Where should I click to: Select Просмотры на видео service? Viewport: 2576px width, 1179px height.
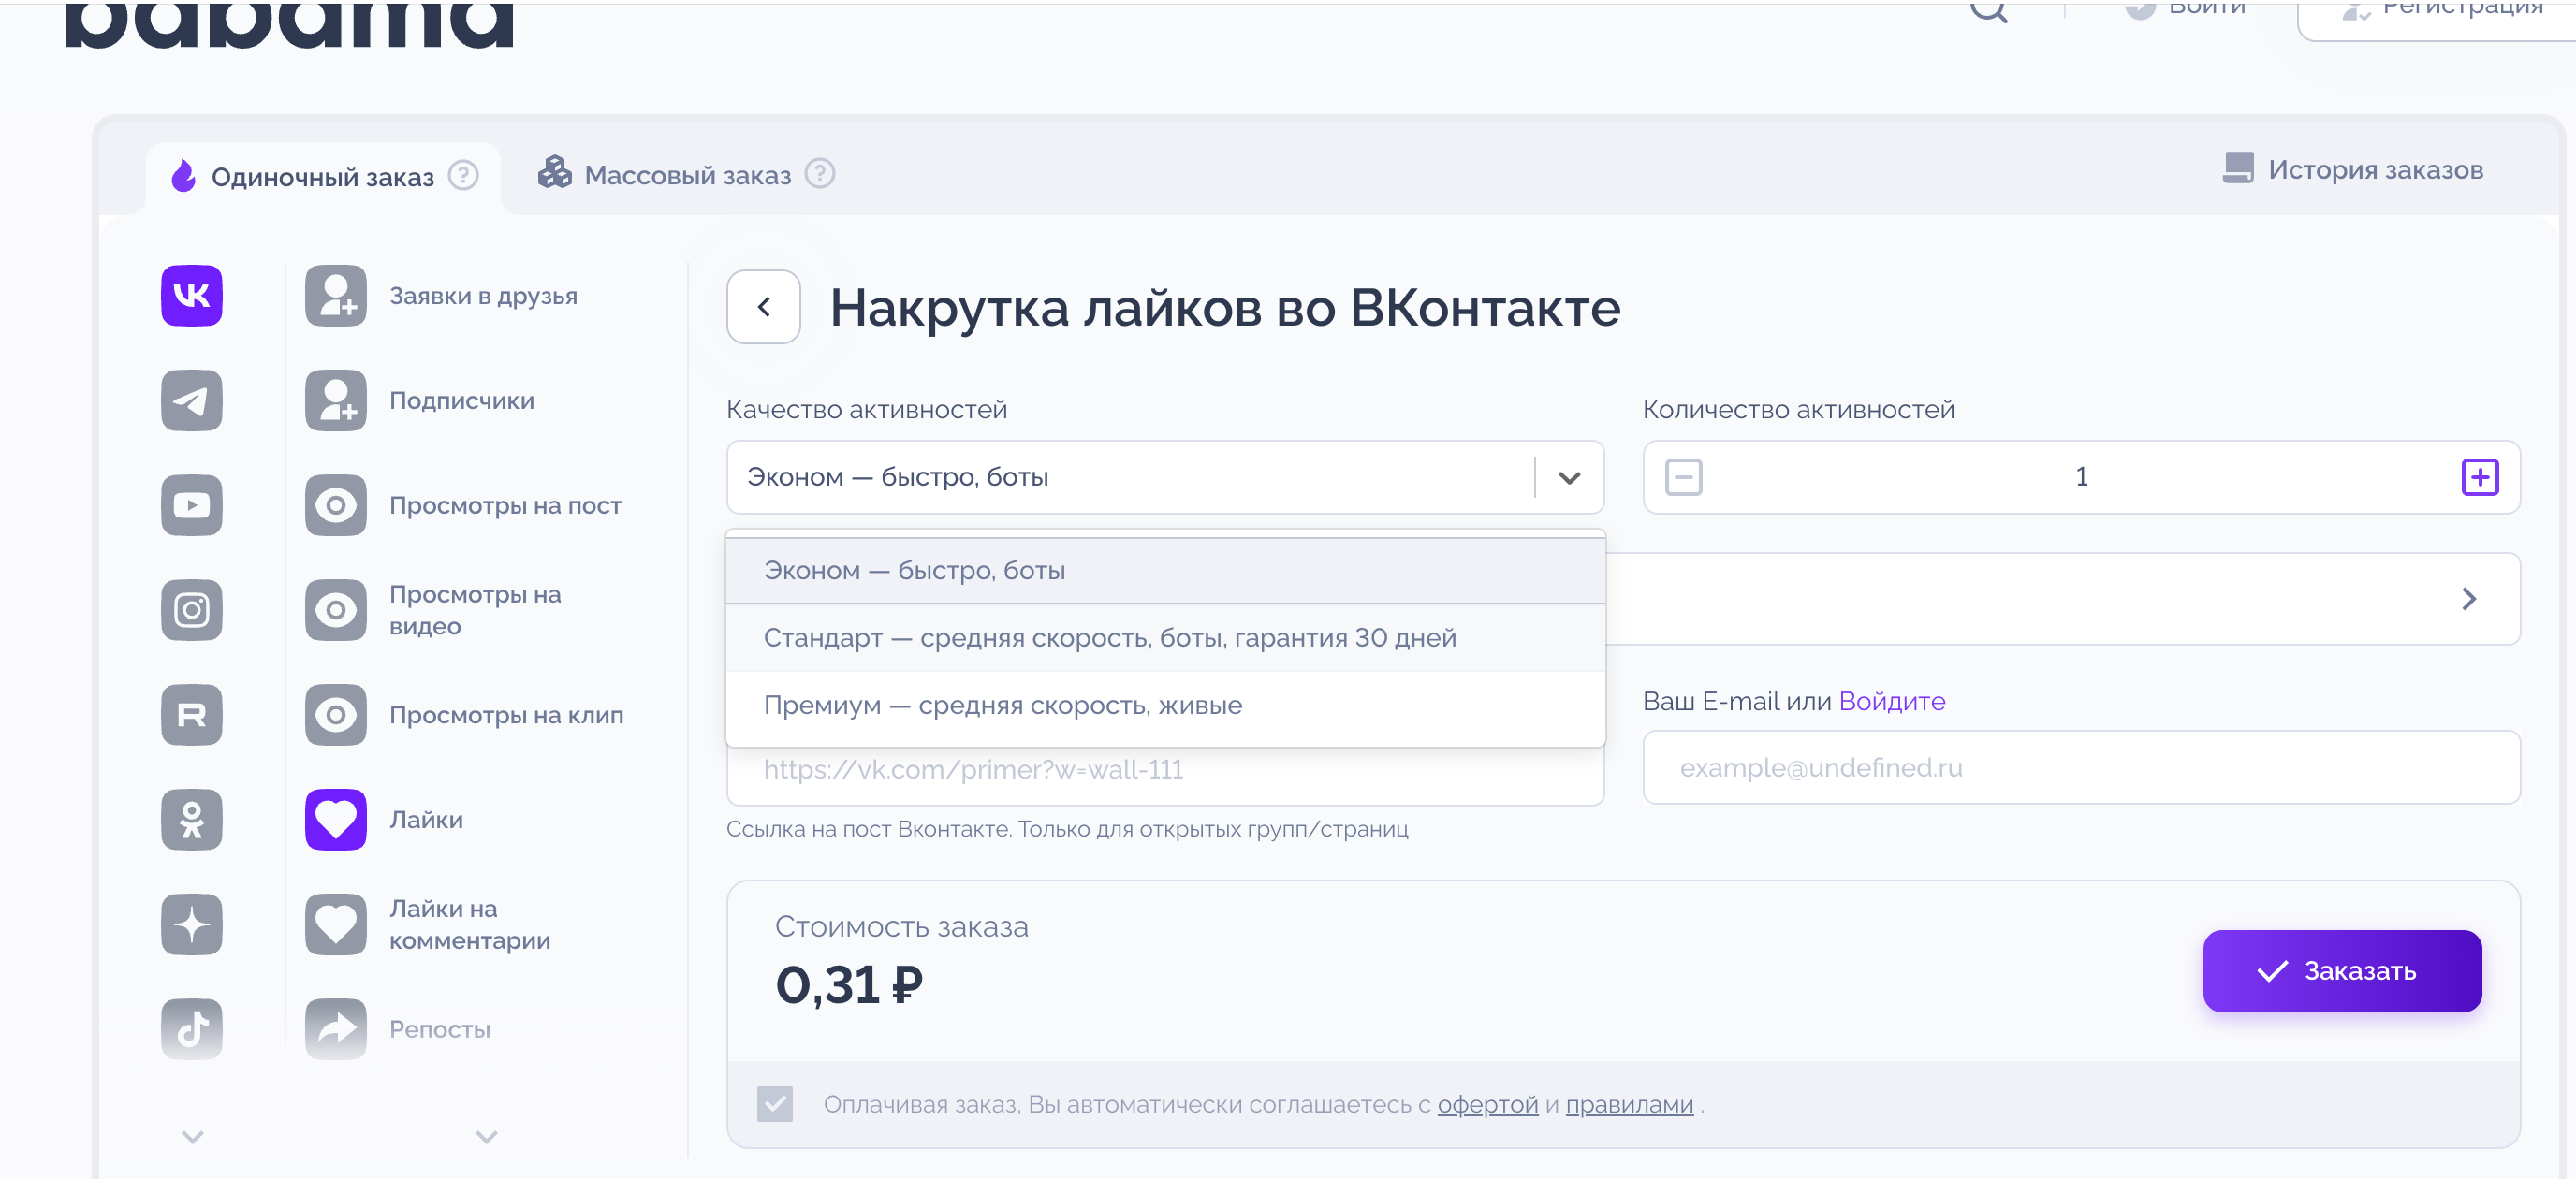tap(476, 610)
